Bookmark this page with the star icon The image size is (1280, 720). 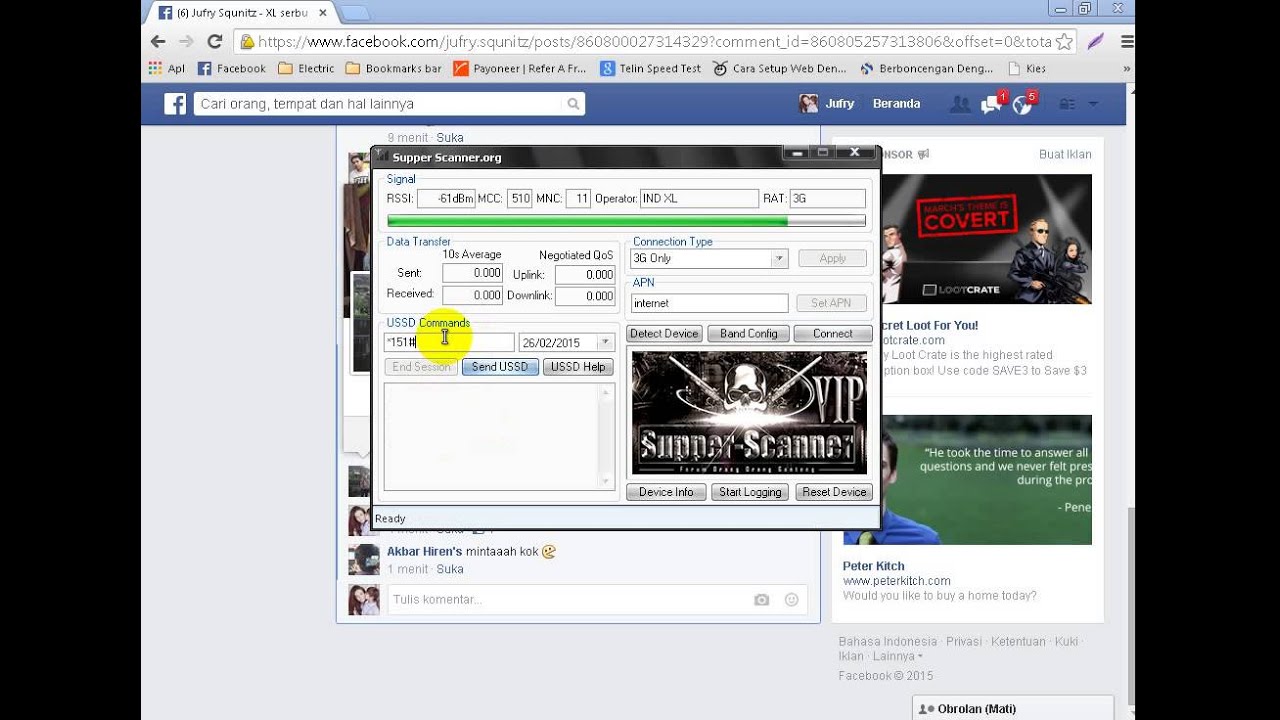click(x=1063, y=42)
